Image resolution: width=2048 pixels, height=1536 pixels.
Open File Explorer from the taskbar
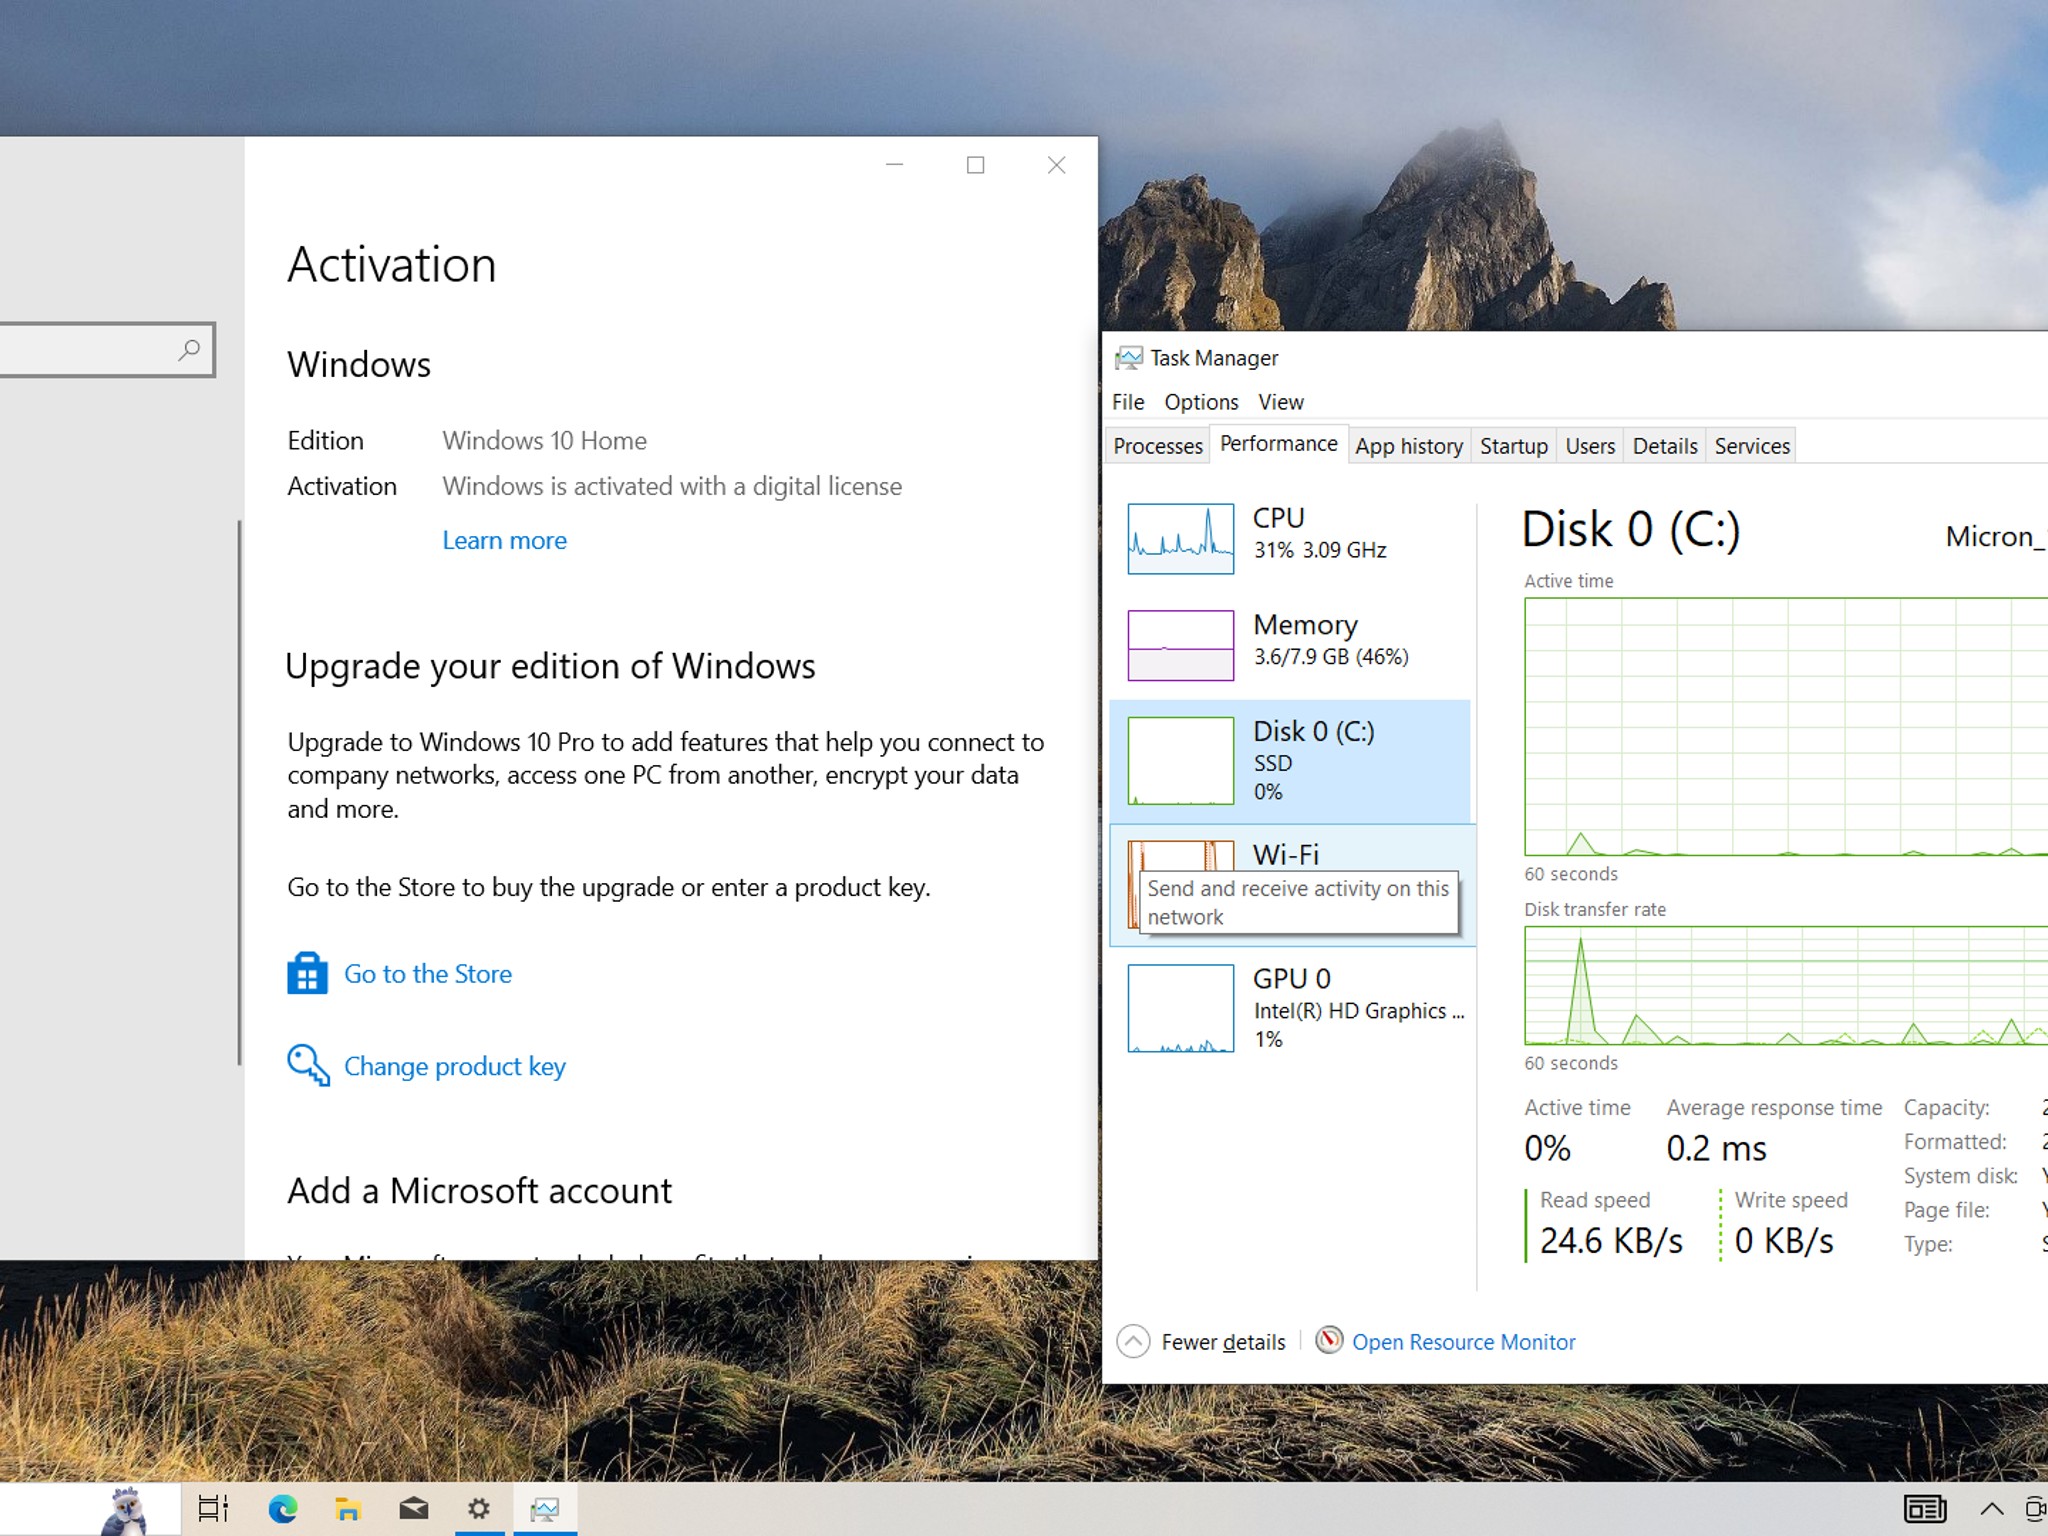click(x=347, y=1508)
